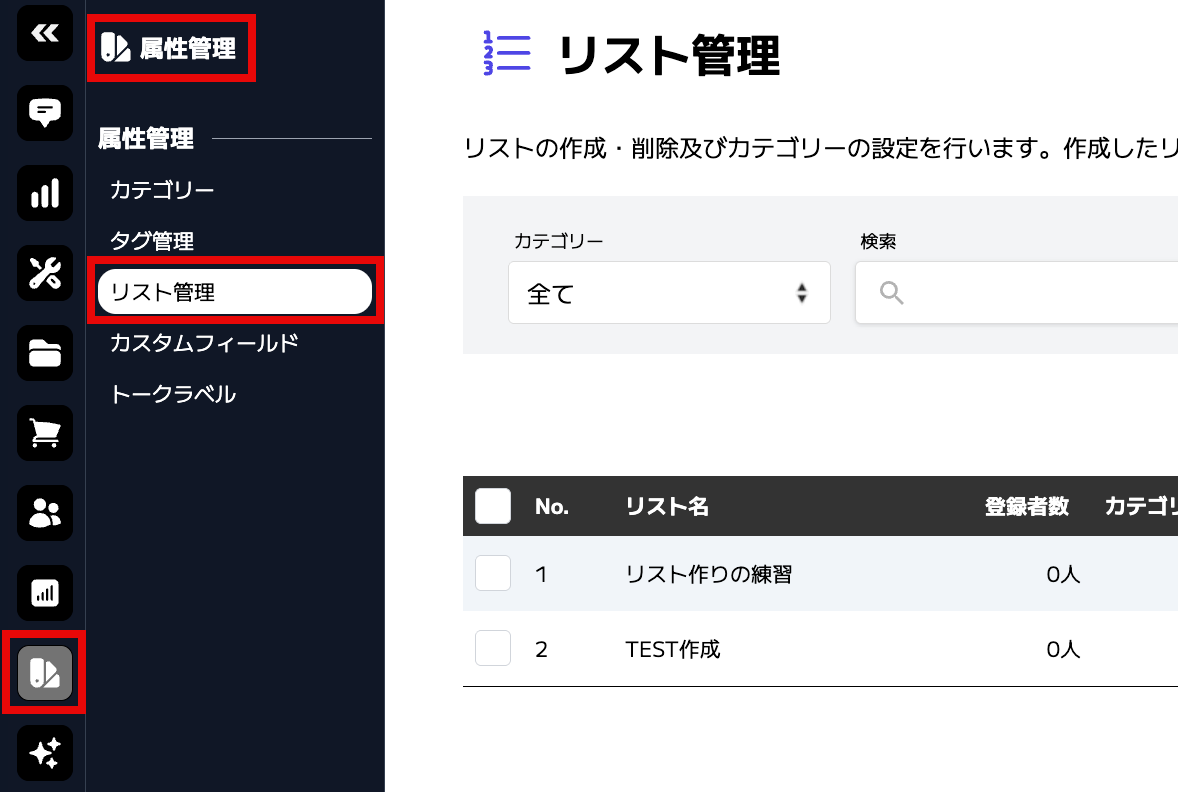Open the shopping cart icon
Screen dimensions: 1178x792
45,433
